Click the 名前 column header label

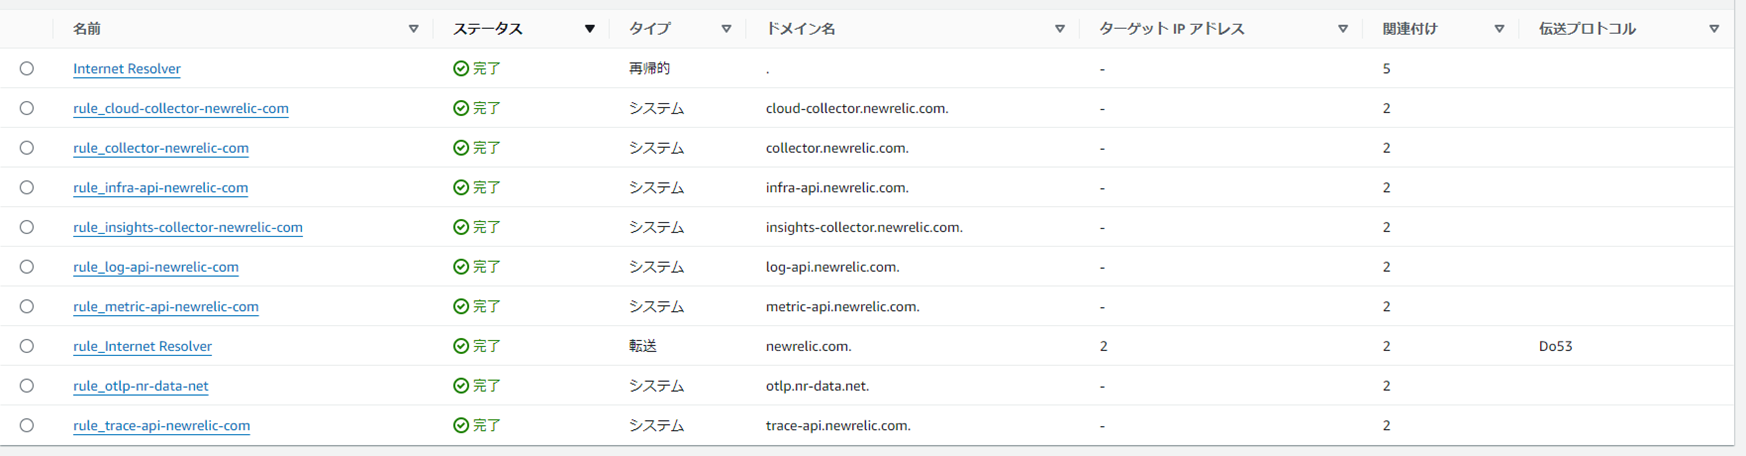(87, 29)
